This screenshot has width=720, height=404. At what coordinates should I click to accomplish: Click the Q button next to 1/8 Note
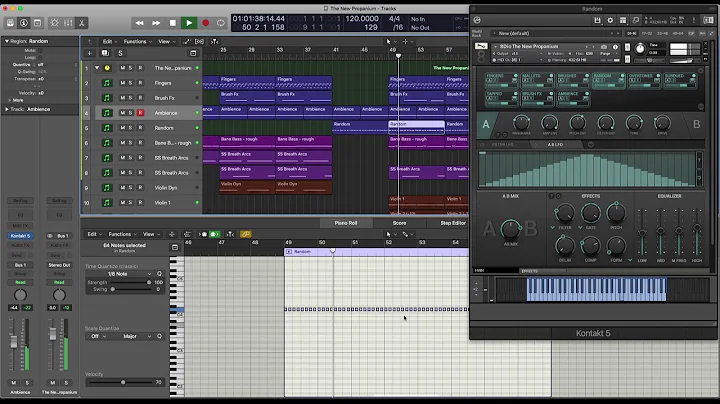pos(159,274)
